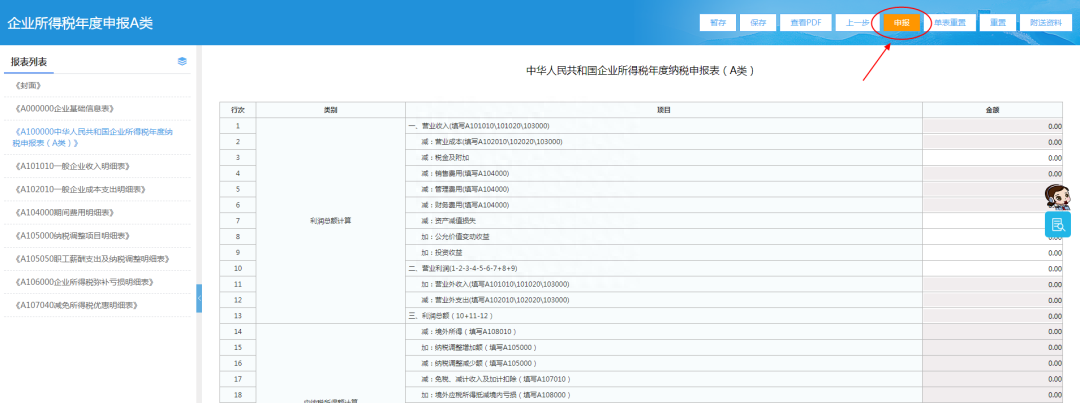
Task: Click the layers icon beside 报表列表
Action: (x=182, y=61)
